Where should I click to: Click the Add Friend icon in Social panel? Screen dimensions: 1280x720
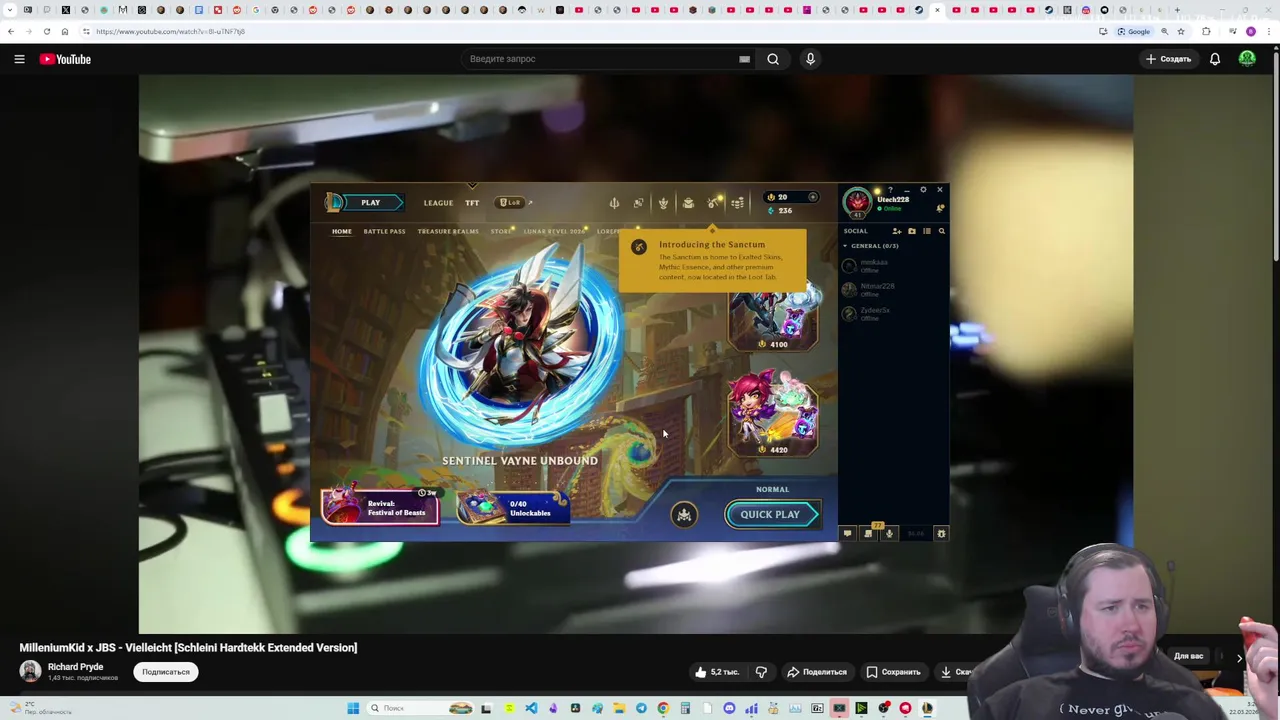tap(896, 231)
